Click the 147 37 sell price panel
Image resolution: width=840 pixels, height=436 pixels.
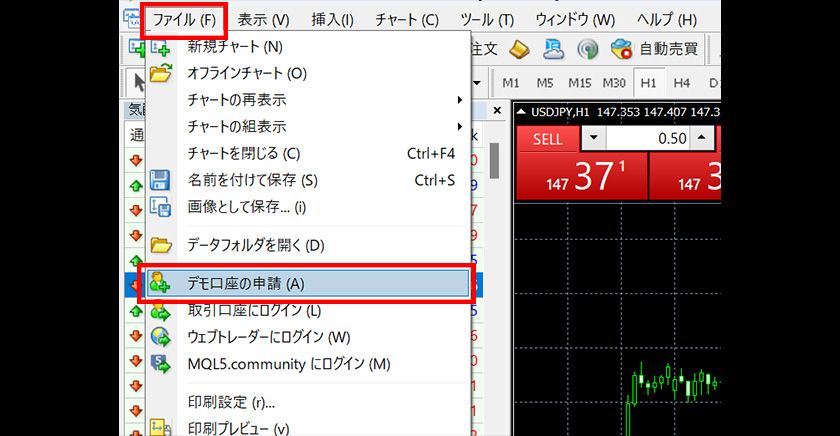coord(581,177)
